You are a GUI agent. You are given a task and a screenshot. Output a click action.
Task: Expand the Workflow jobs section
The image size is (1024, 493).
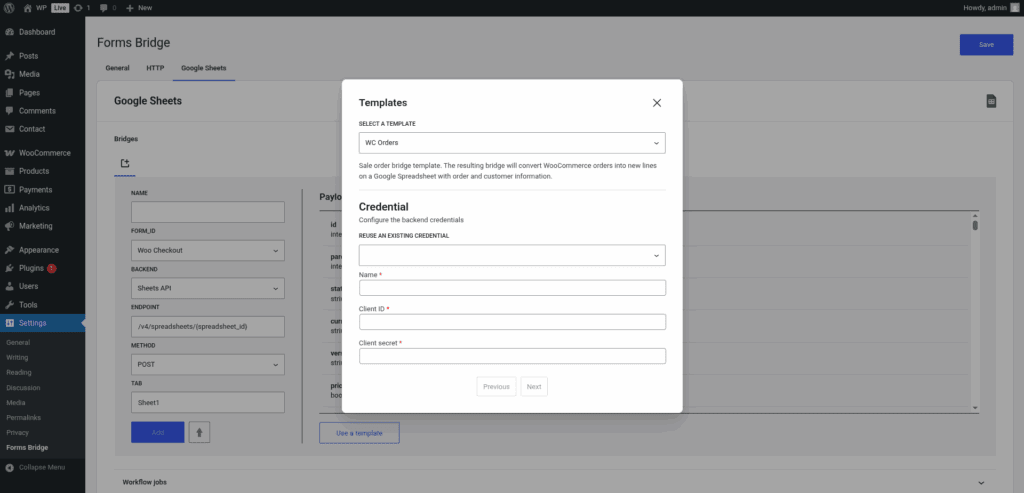[555, 482]
